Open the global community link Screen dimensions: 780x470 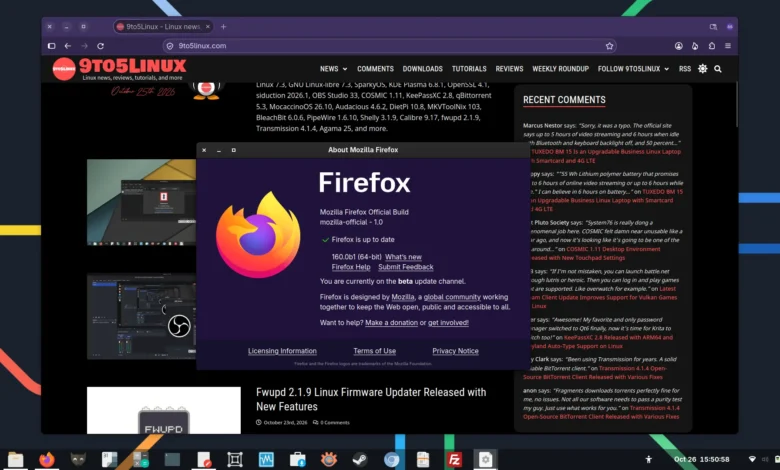coord(452,297)
